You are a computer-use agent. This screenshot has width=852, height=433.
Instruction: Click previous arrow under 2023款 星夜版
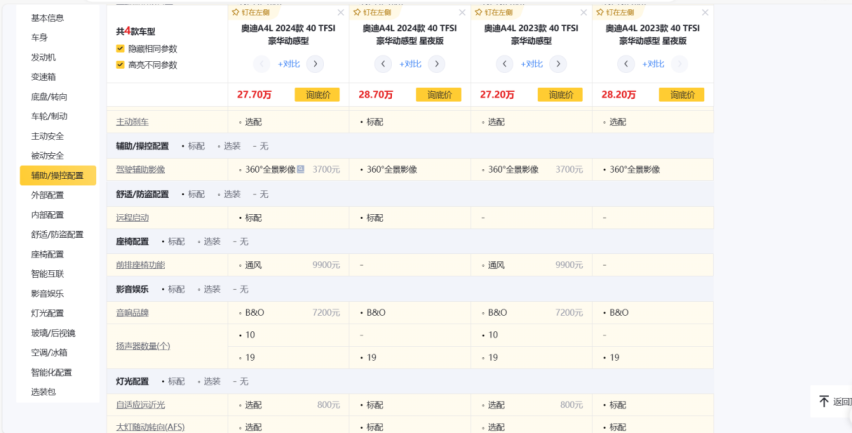626,64
